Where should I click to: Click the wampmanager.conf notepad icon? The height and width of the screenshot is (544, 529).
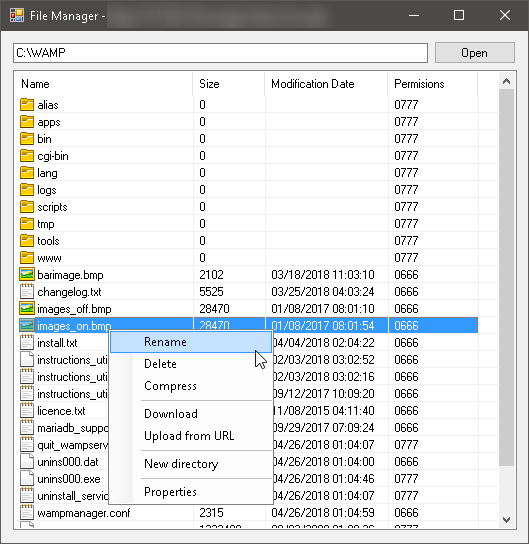click(27, 512)
